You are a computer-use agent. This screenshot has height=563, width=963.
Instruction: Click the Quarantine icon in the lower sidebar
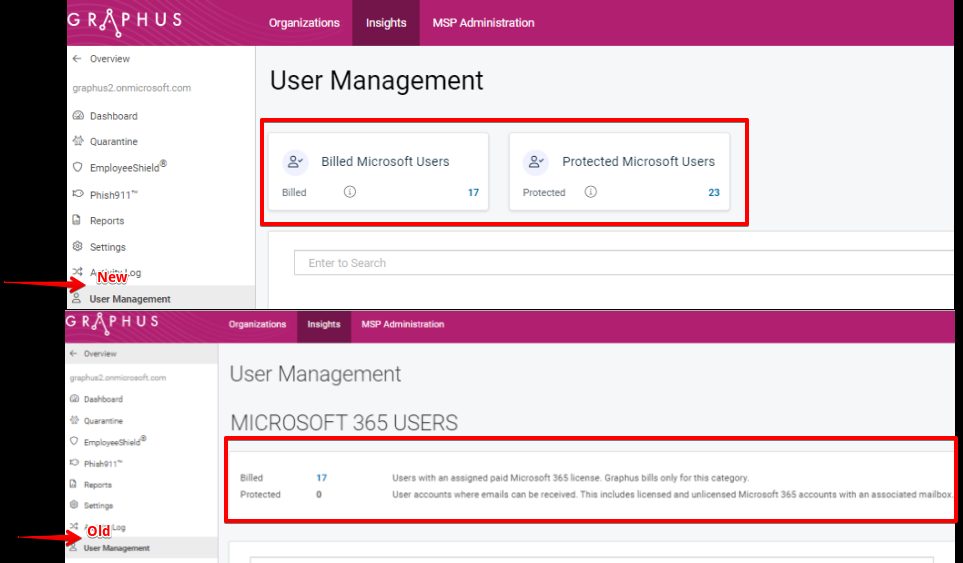click(x=74, y=420)
